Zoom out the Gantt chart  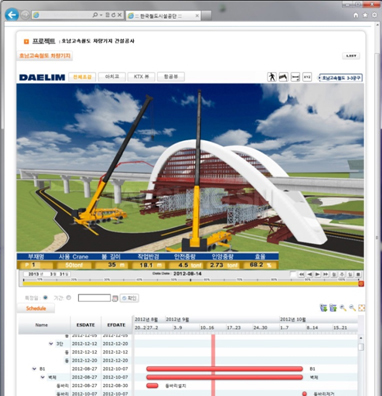pos(352,308)
